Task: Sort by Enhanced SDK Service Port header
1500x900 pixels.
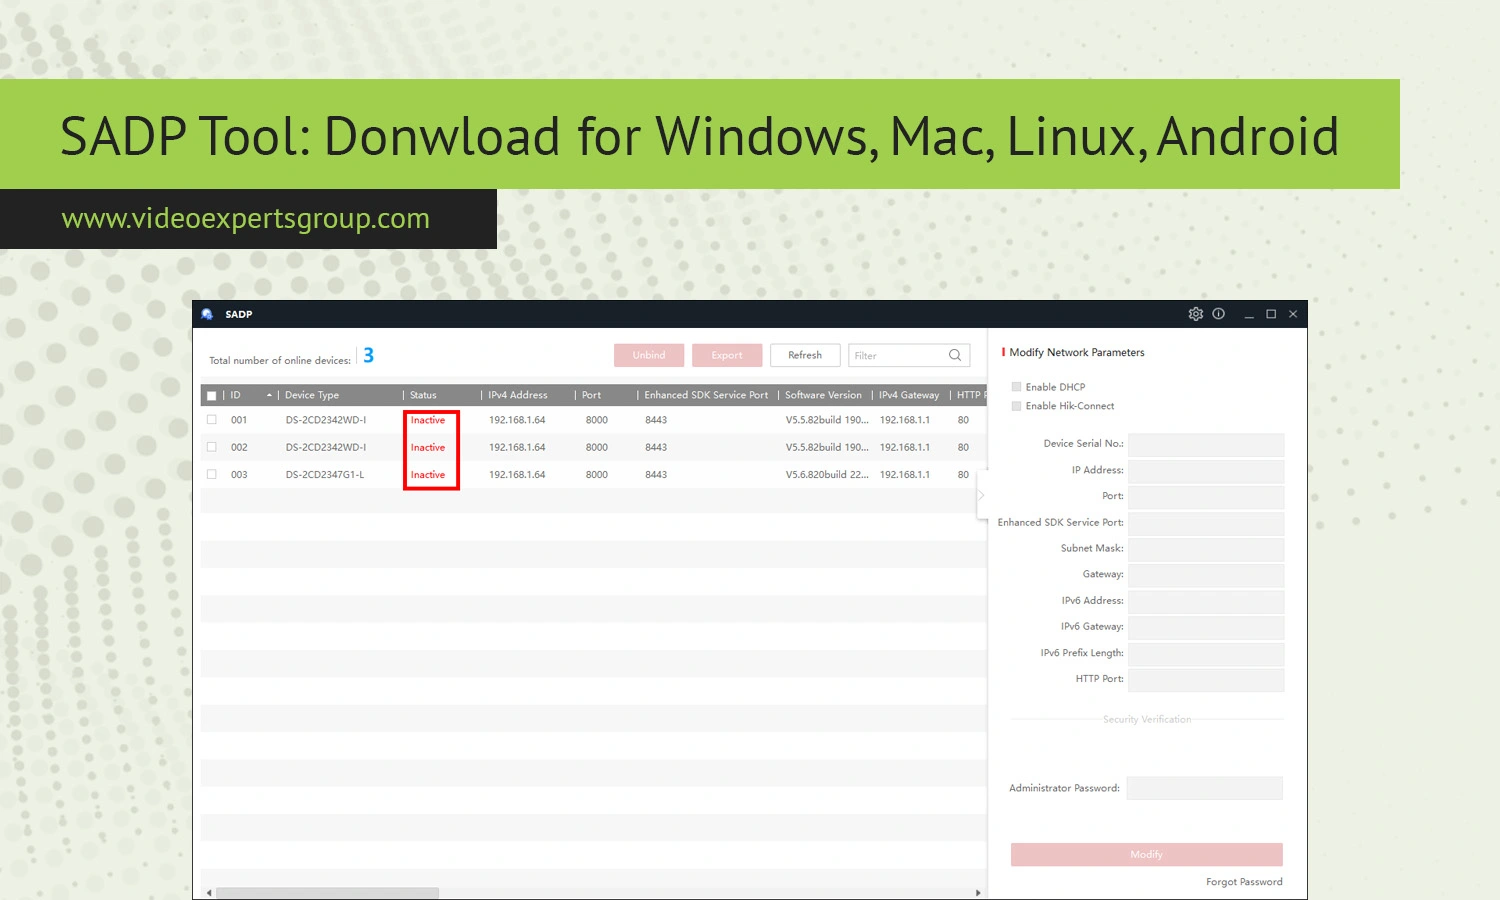Action: (706, 395)
